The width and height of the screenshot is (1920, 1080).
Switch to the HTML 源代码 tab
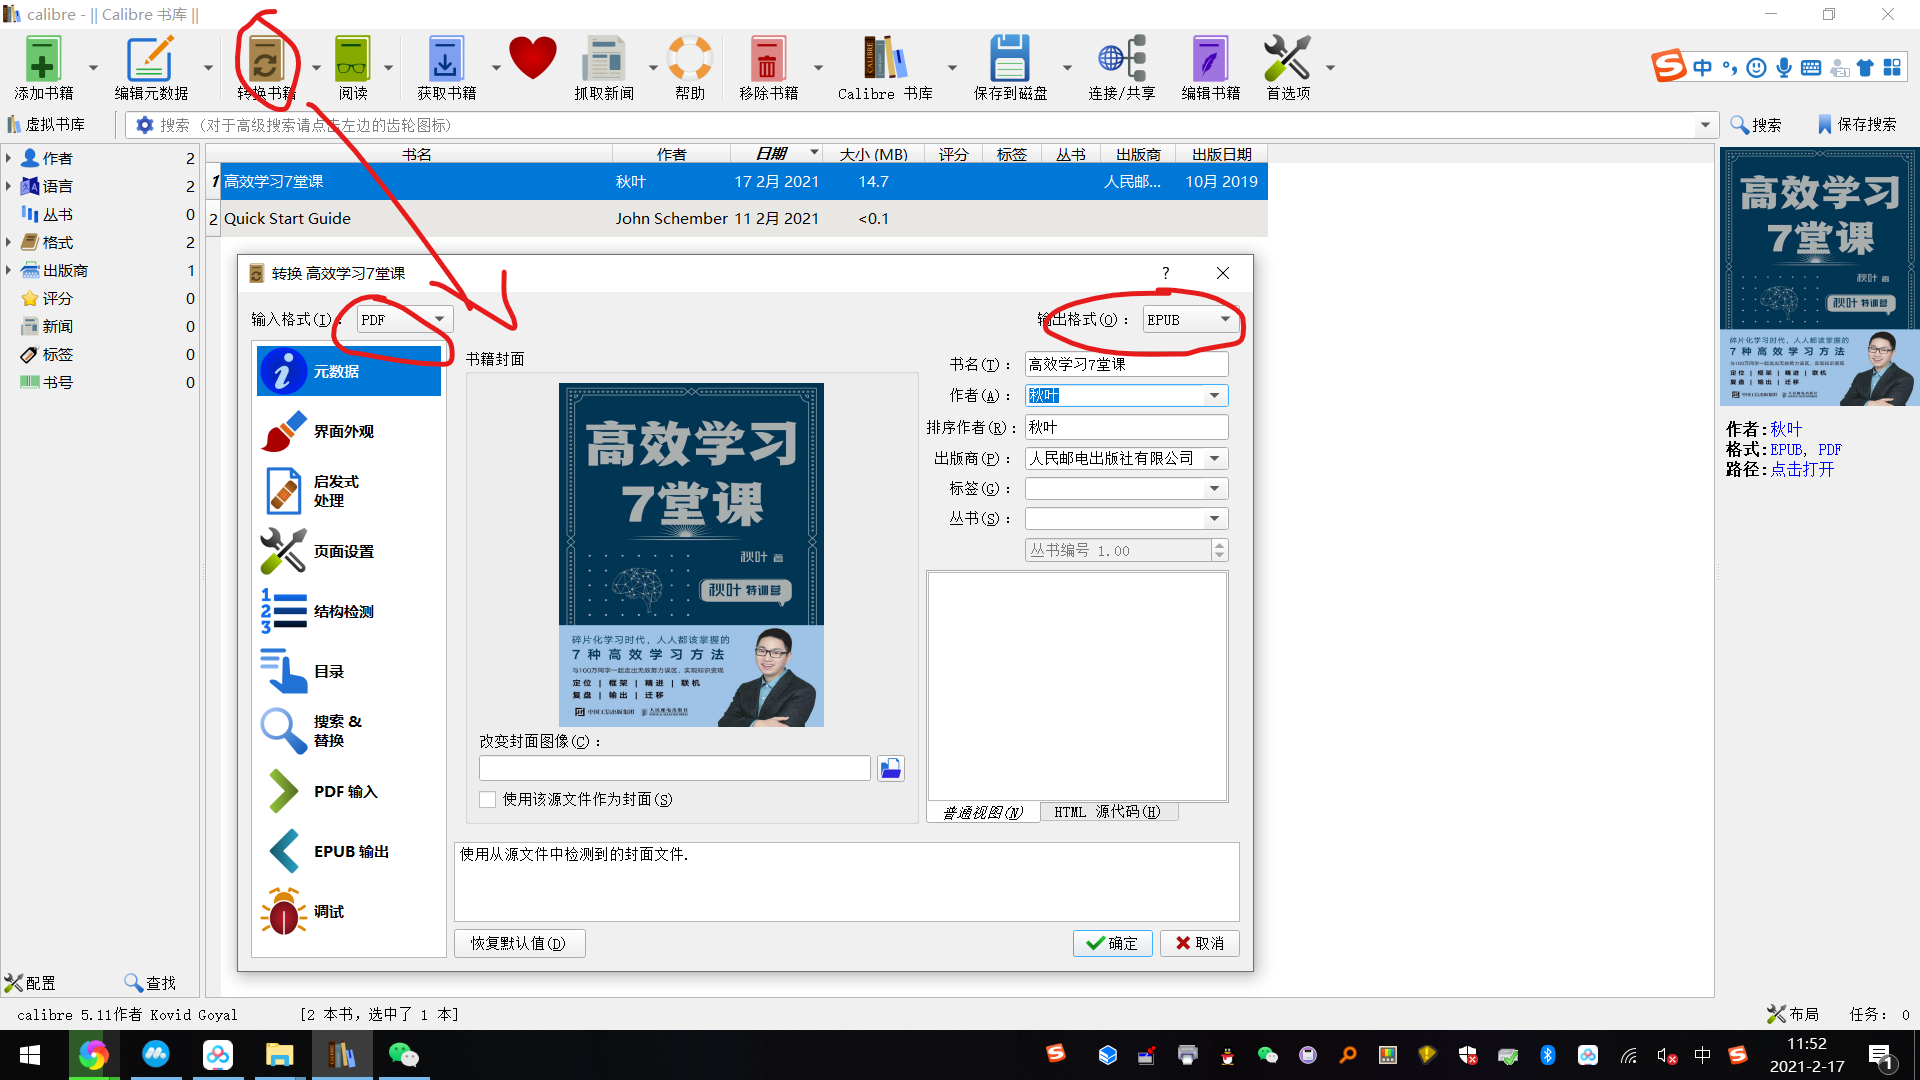(x=1109, y=811)
